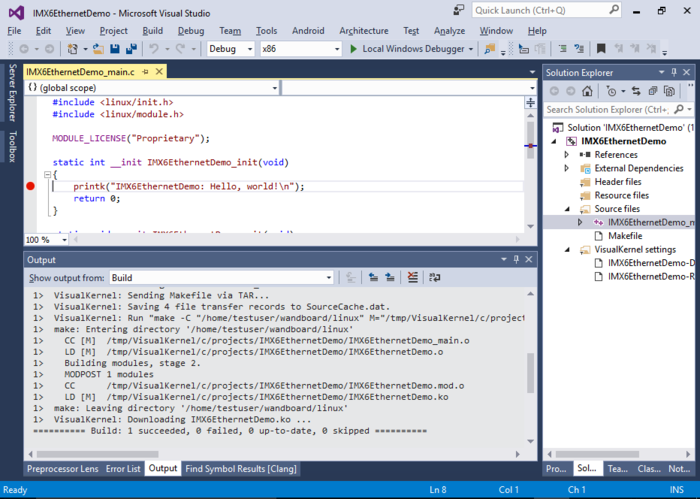Click Sync with Active Document arrows icon
Screen dimensions: 700x499
click(x=636, y=91)
